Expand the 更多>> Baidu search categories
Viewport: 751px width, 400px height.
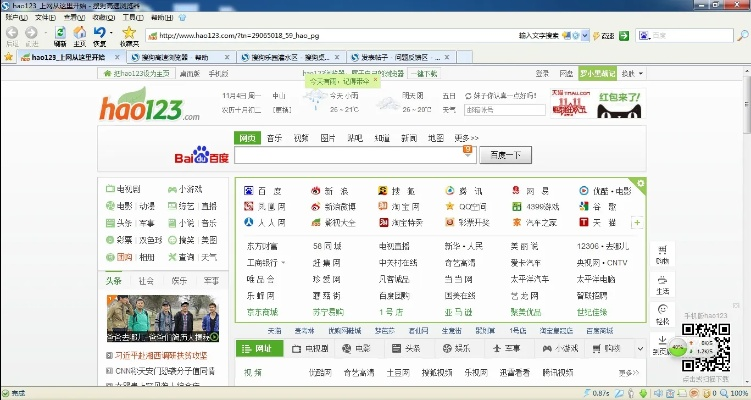tap(466, 137)
